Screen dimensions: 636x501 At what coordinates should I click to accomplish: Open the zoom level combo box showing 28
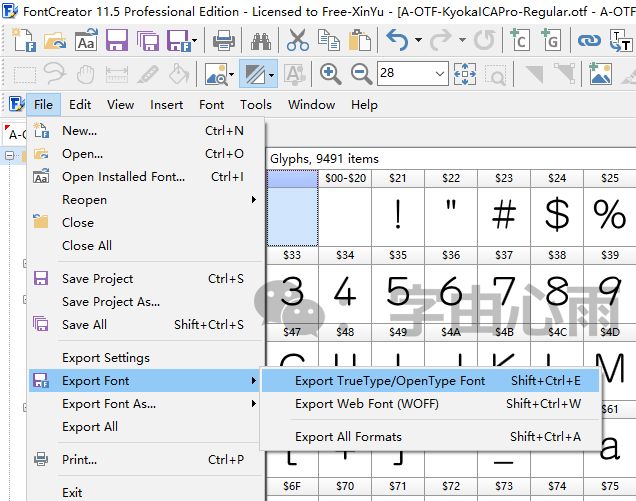click(413, 73)
